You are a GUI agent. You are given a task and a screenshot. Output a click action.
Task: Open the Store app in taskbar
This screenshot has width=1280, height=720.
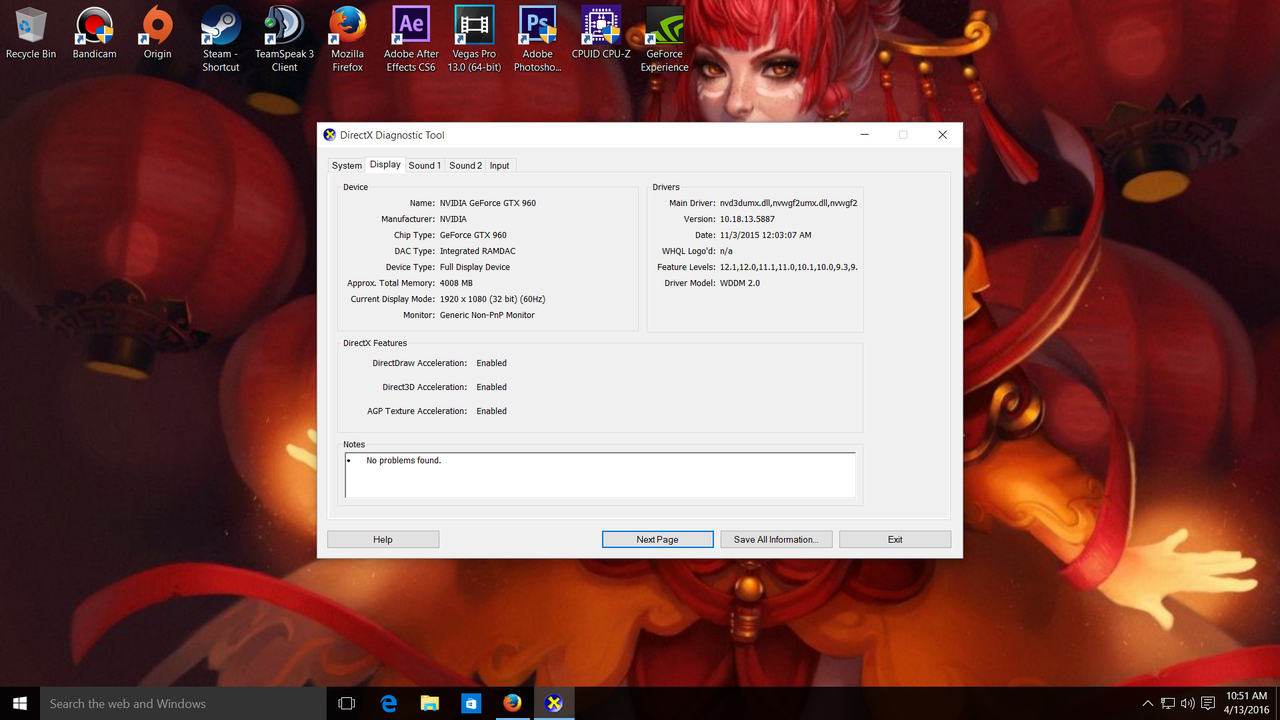pyautogui.click(x=471, y=703)
